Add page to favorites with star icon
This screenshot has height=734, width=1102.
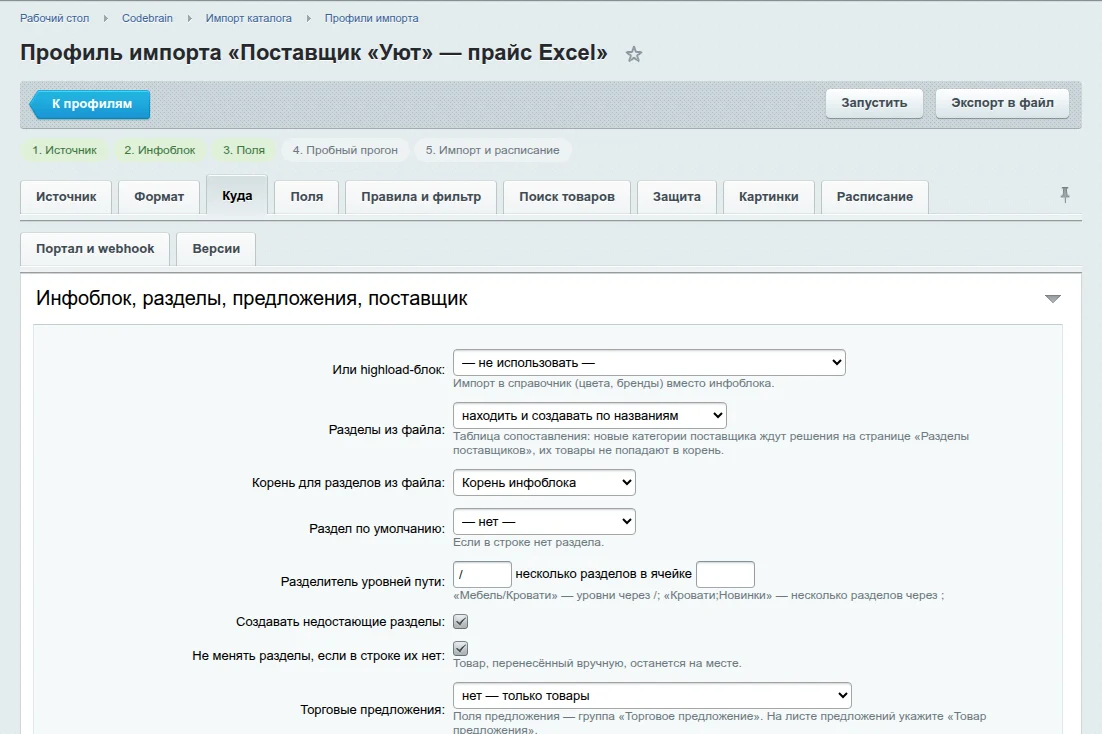click(634, 54)
